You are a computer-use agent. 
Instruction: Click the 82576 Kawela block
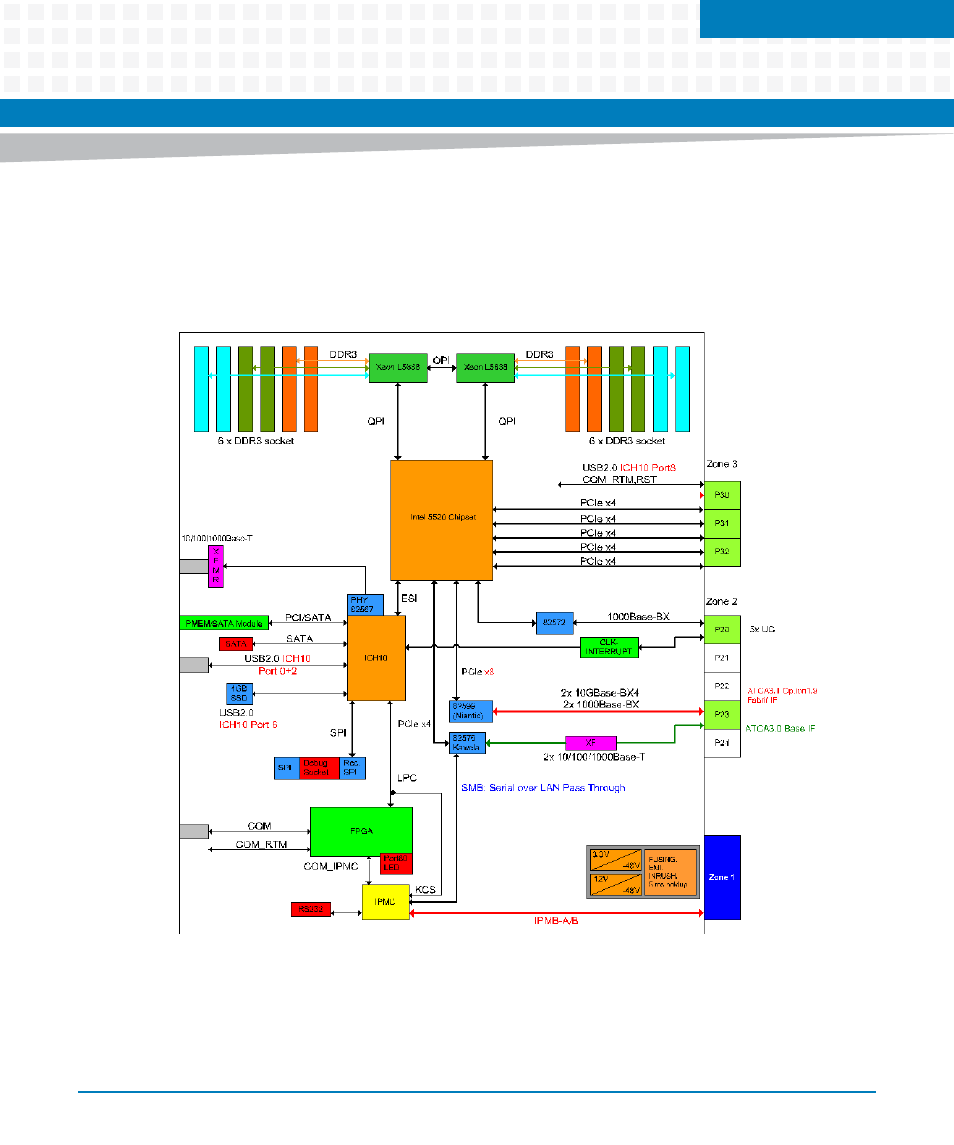[468, 743]
